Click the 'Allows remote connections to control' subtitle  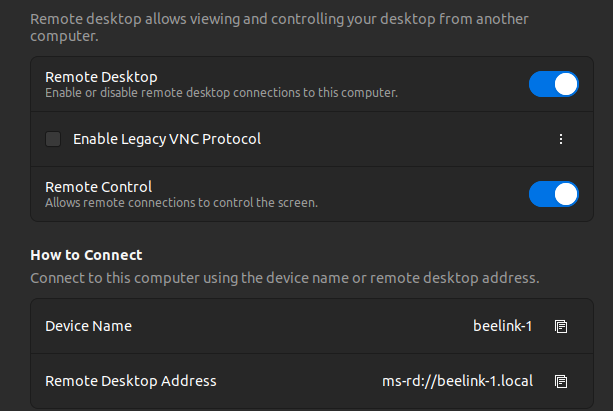pyautogui.click(x=181, y=203)
